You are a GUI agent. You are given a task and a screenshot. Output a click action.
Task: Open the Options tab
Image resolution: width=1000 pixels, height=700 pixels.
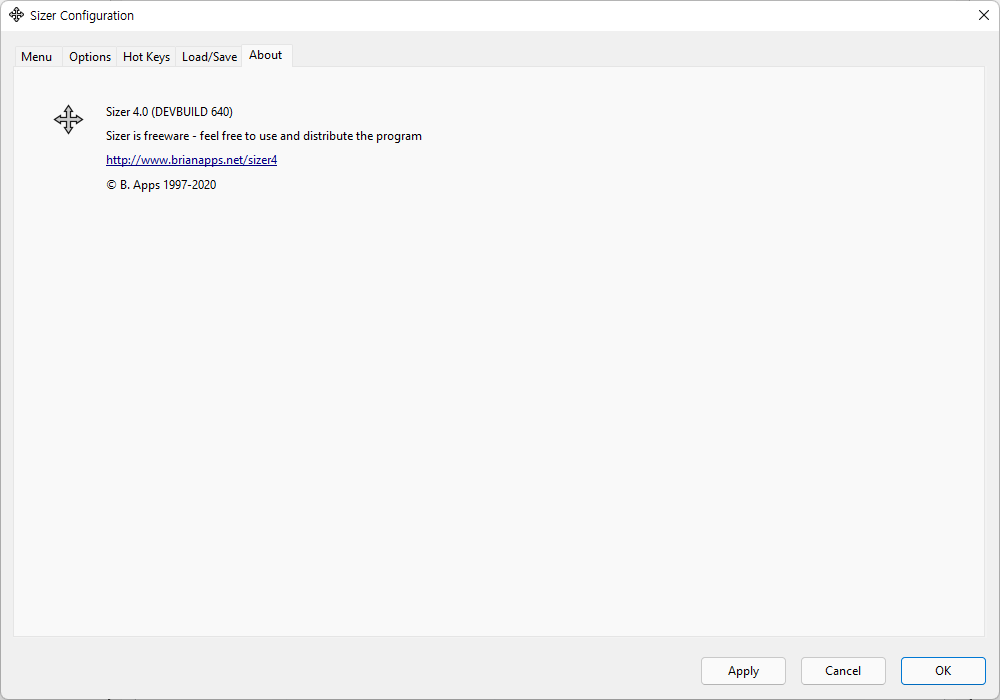pos(90,57)
